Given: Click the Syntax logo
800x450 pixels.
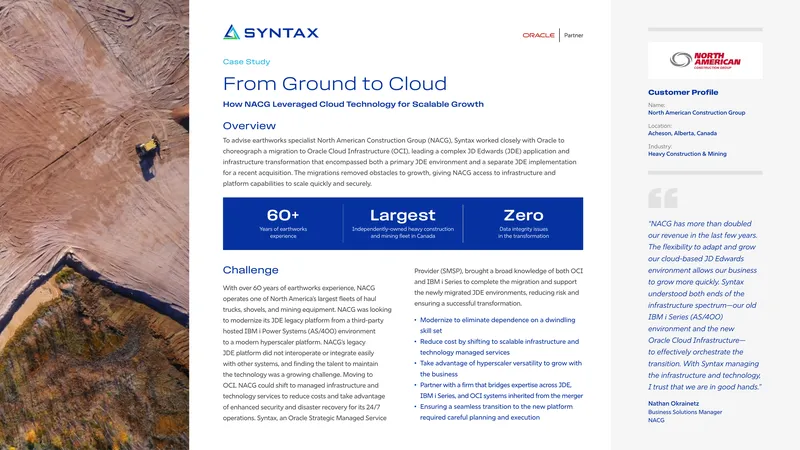Looking at the screenshot, I should 270,33.
